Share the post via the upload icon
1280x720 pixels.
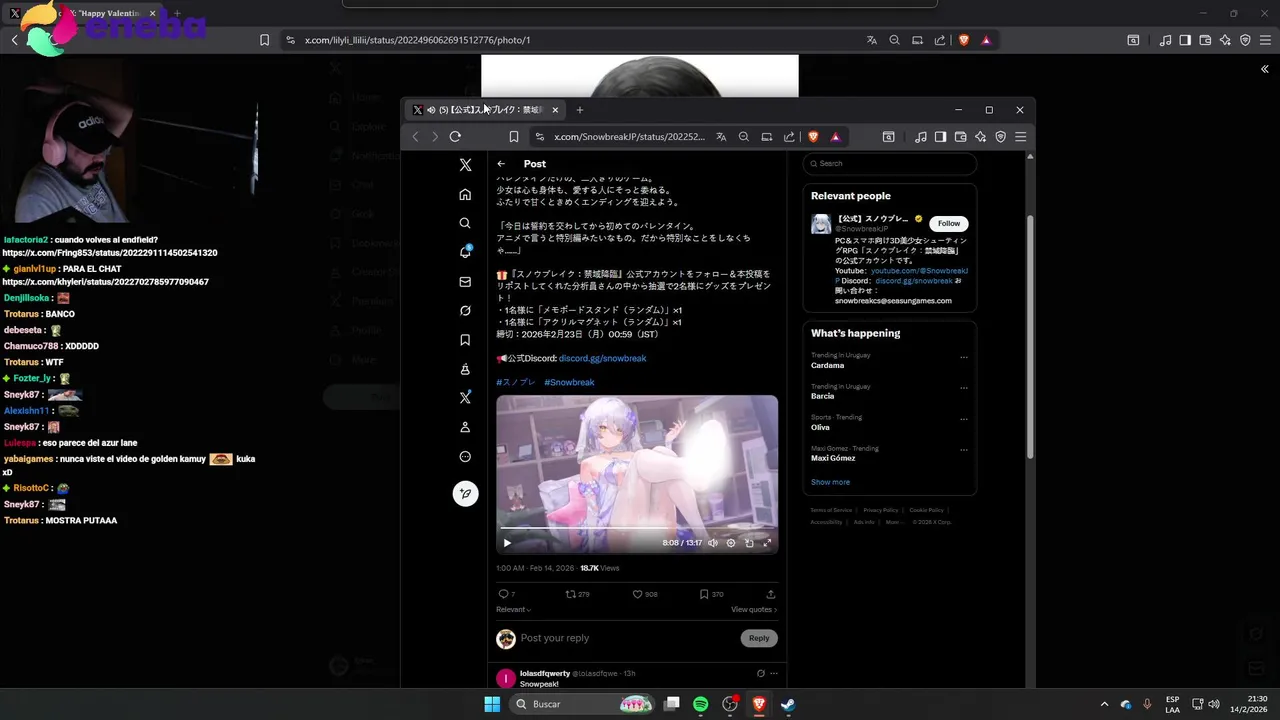770,594
